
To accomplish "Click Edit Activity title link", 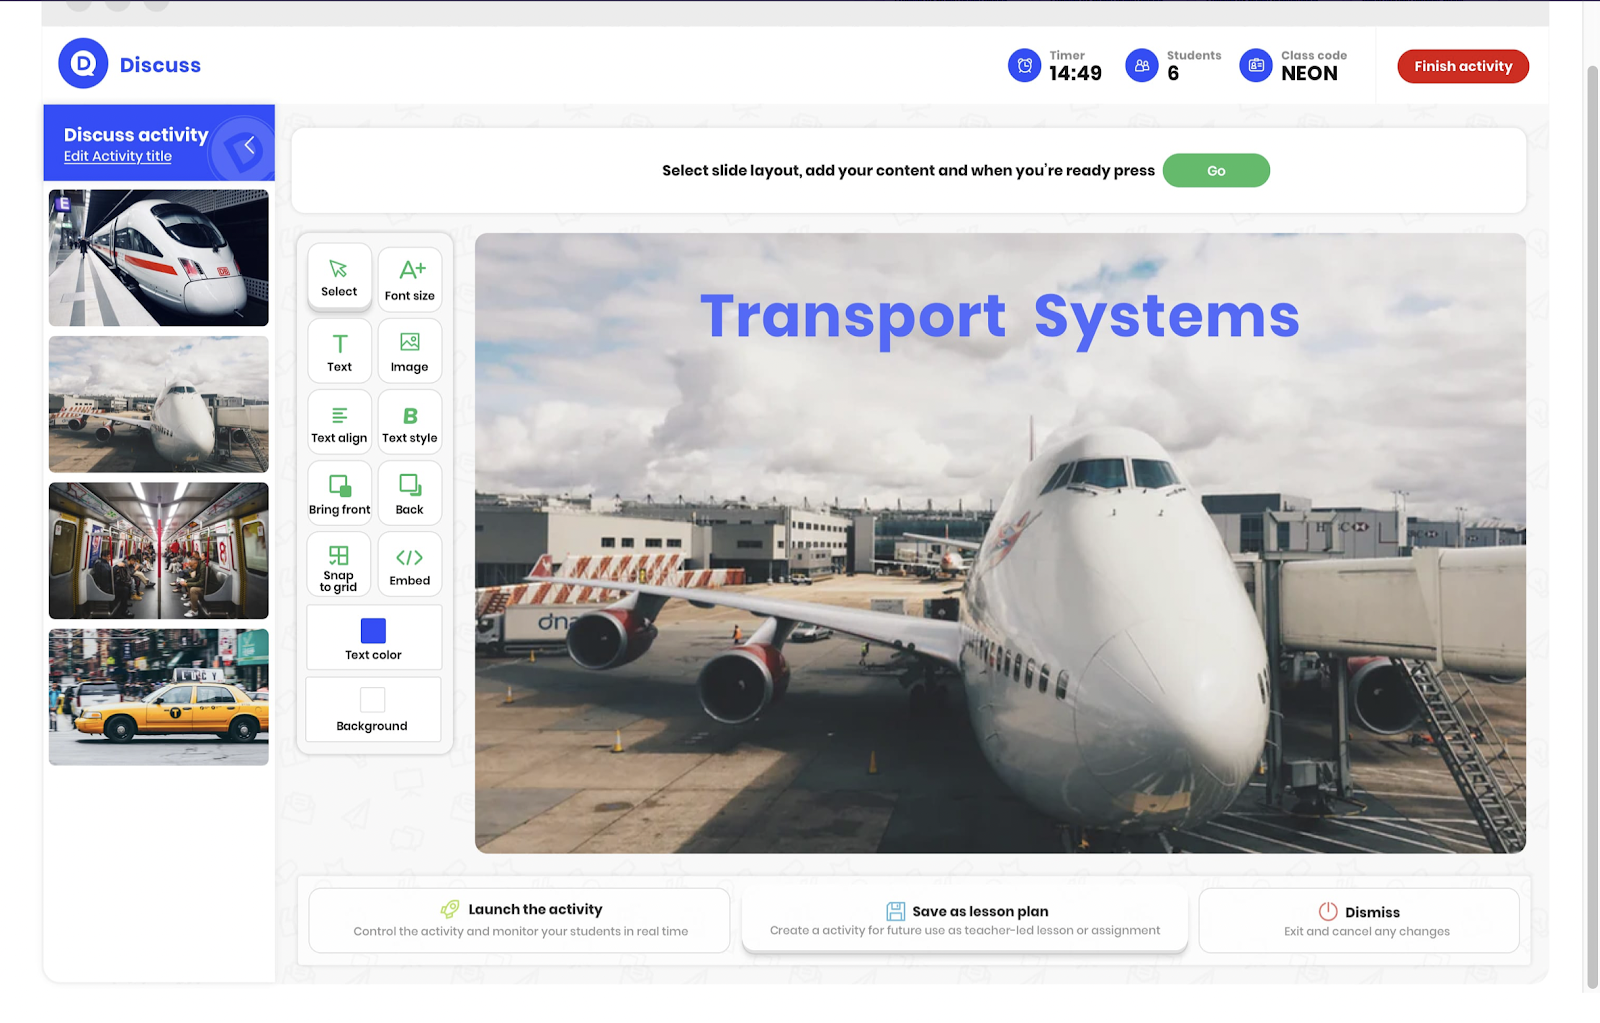I will (118, 156).
